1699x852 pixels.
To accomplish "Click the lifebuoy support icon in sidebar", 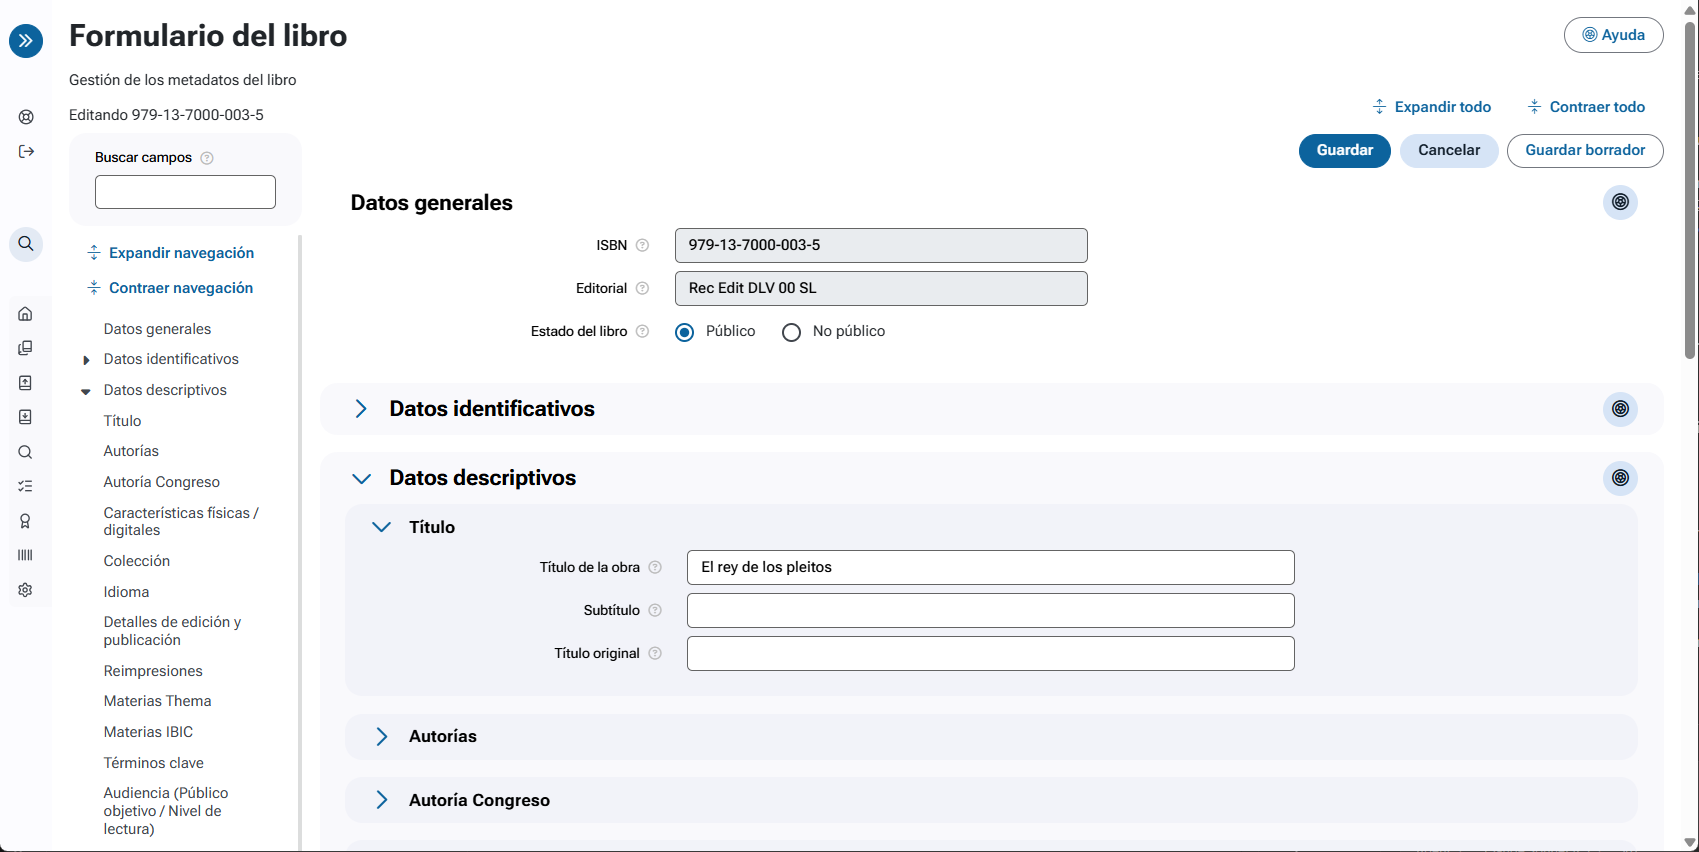I will coord(26,117).
